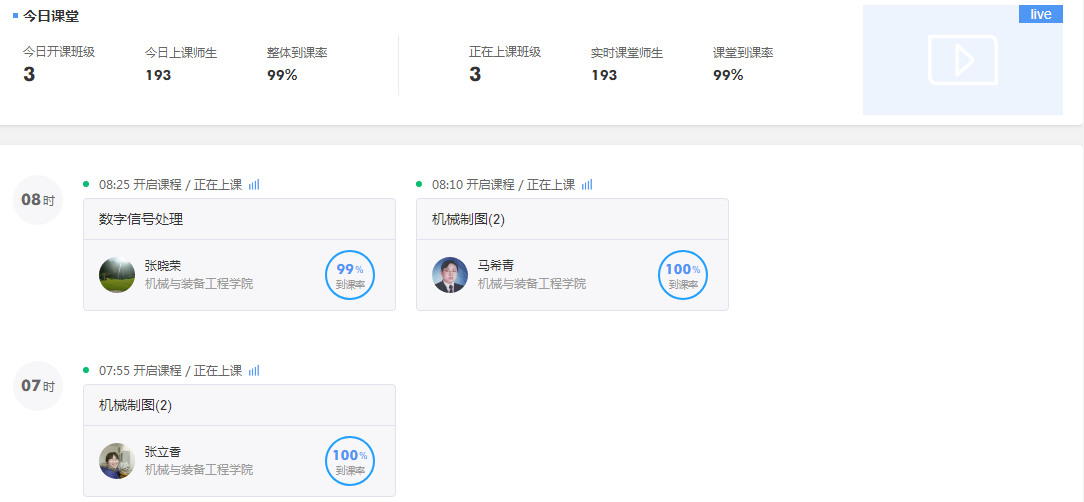Click 张晓荣 teacher avatar

click(x=117, y=275)
